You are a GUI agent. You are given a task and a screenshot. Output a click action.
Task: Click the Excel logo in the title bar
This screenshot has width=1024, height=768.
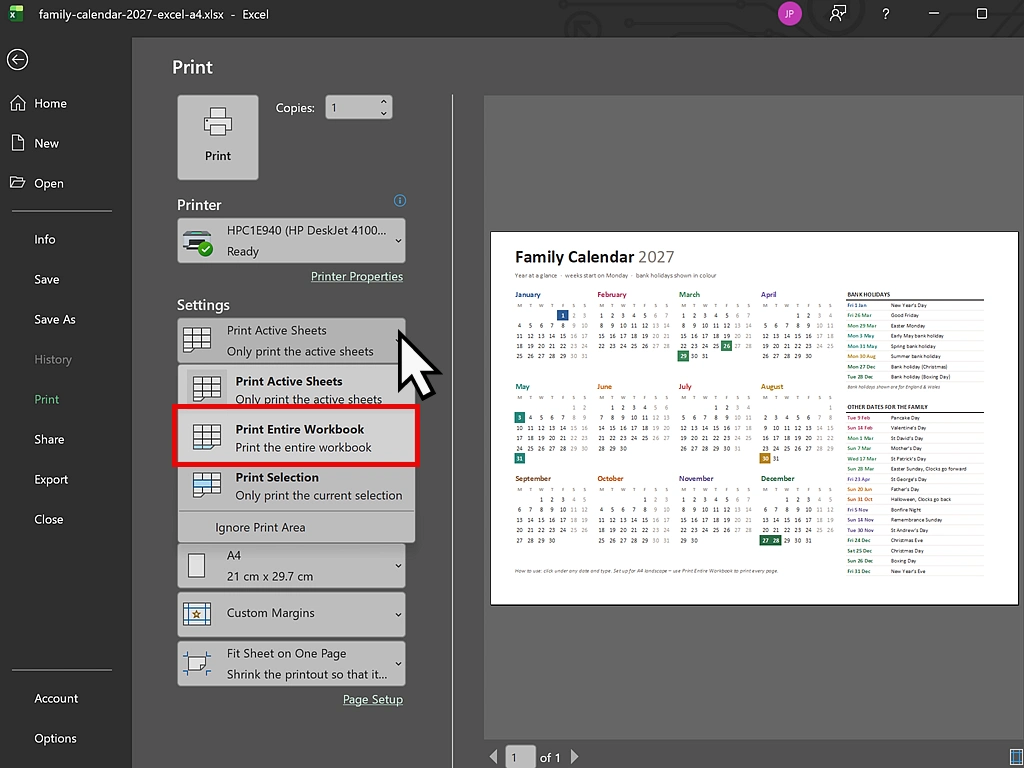pos(16,14)
